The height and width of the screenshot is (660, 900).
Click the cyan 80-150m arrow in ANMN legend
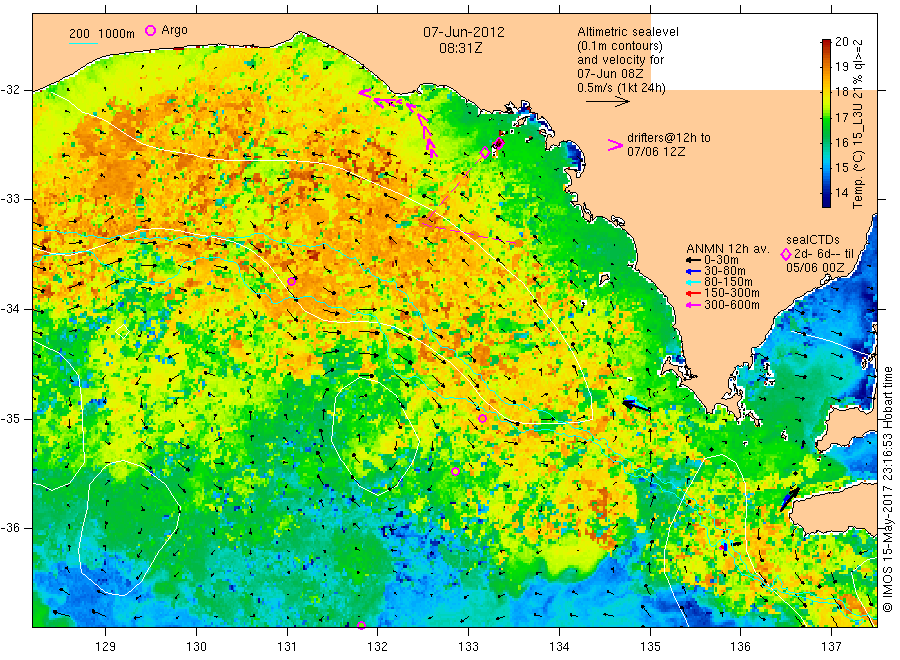coord(693,282)
